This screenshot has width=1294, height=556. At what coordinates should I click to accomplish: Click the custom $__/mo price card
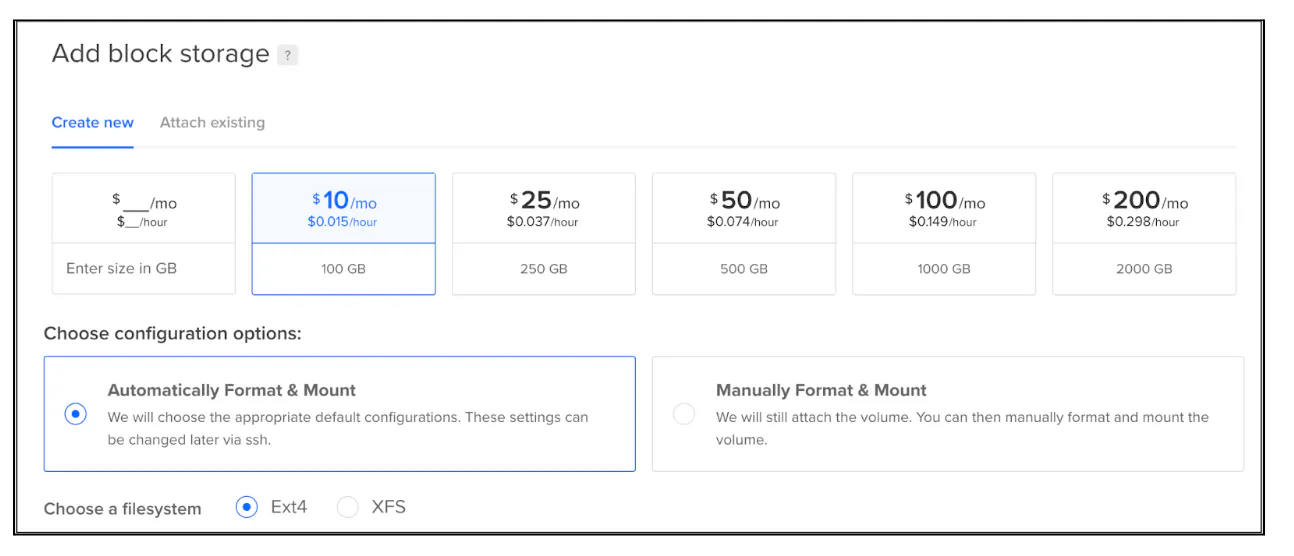[143, 209]
